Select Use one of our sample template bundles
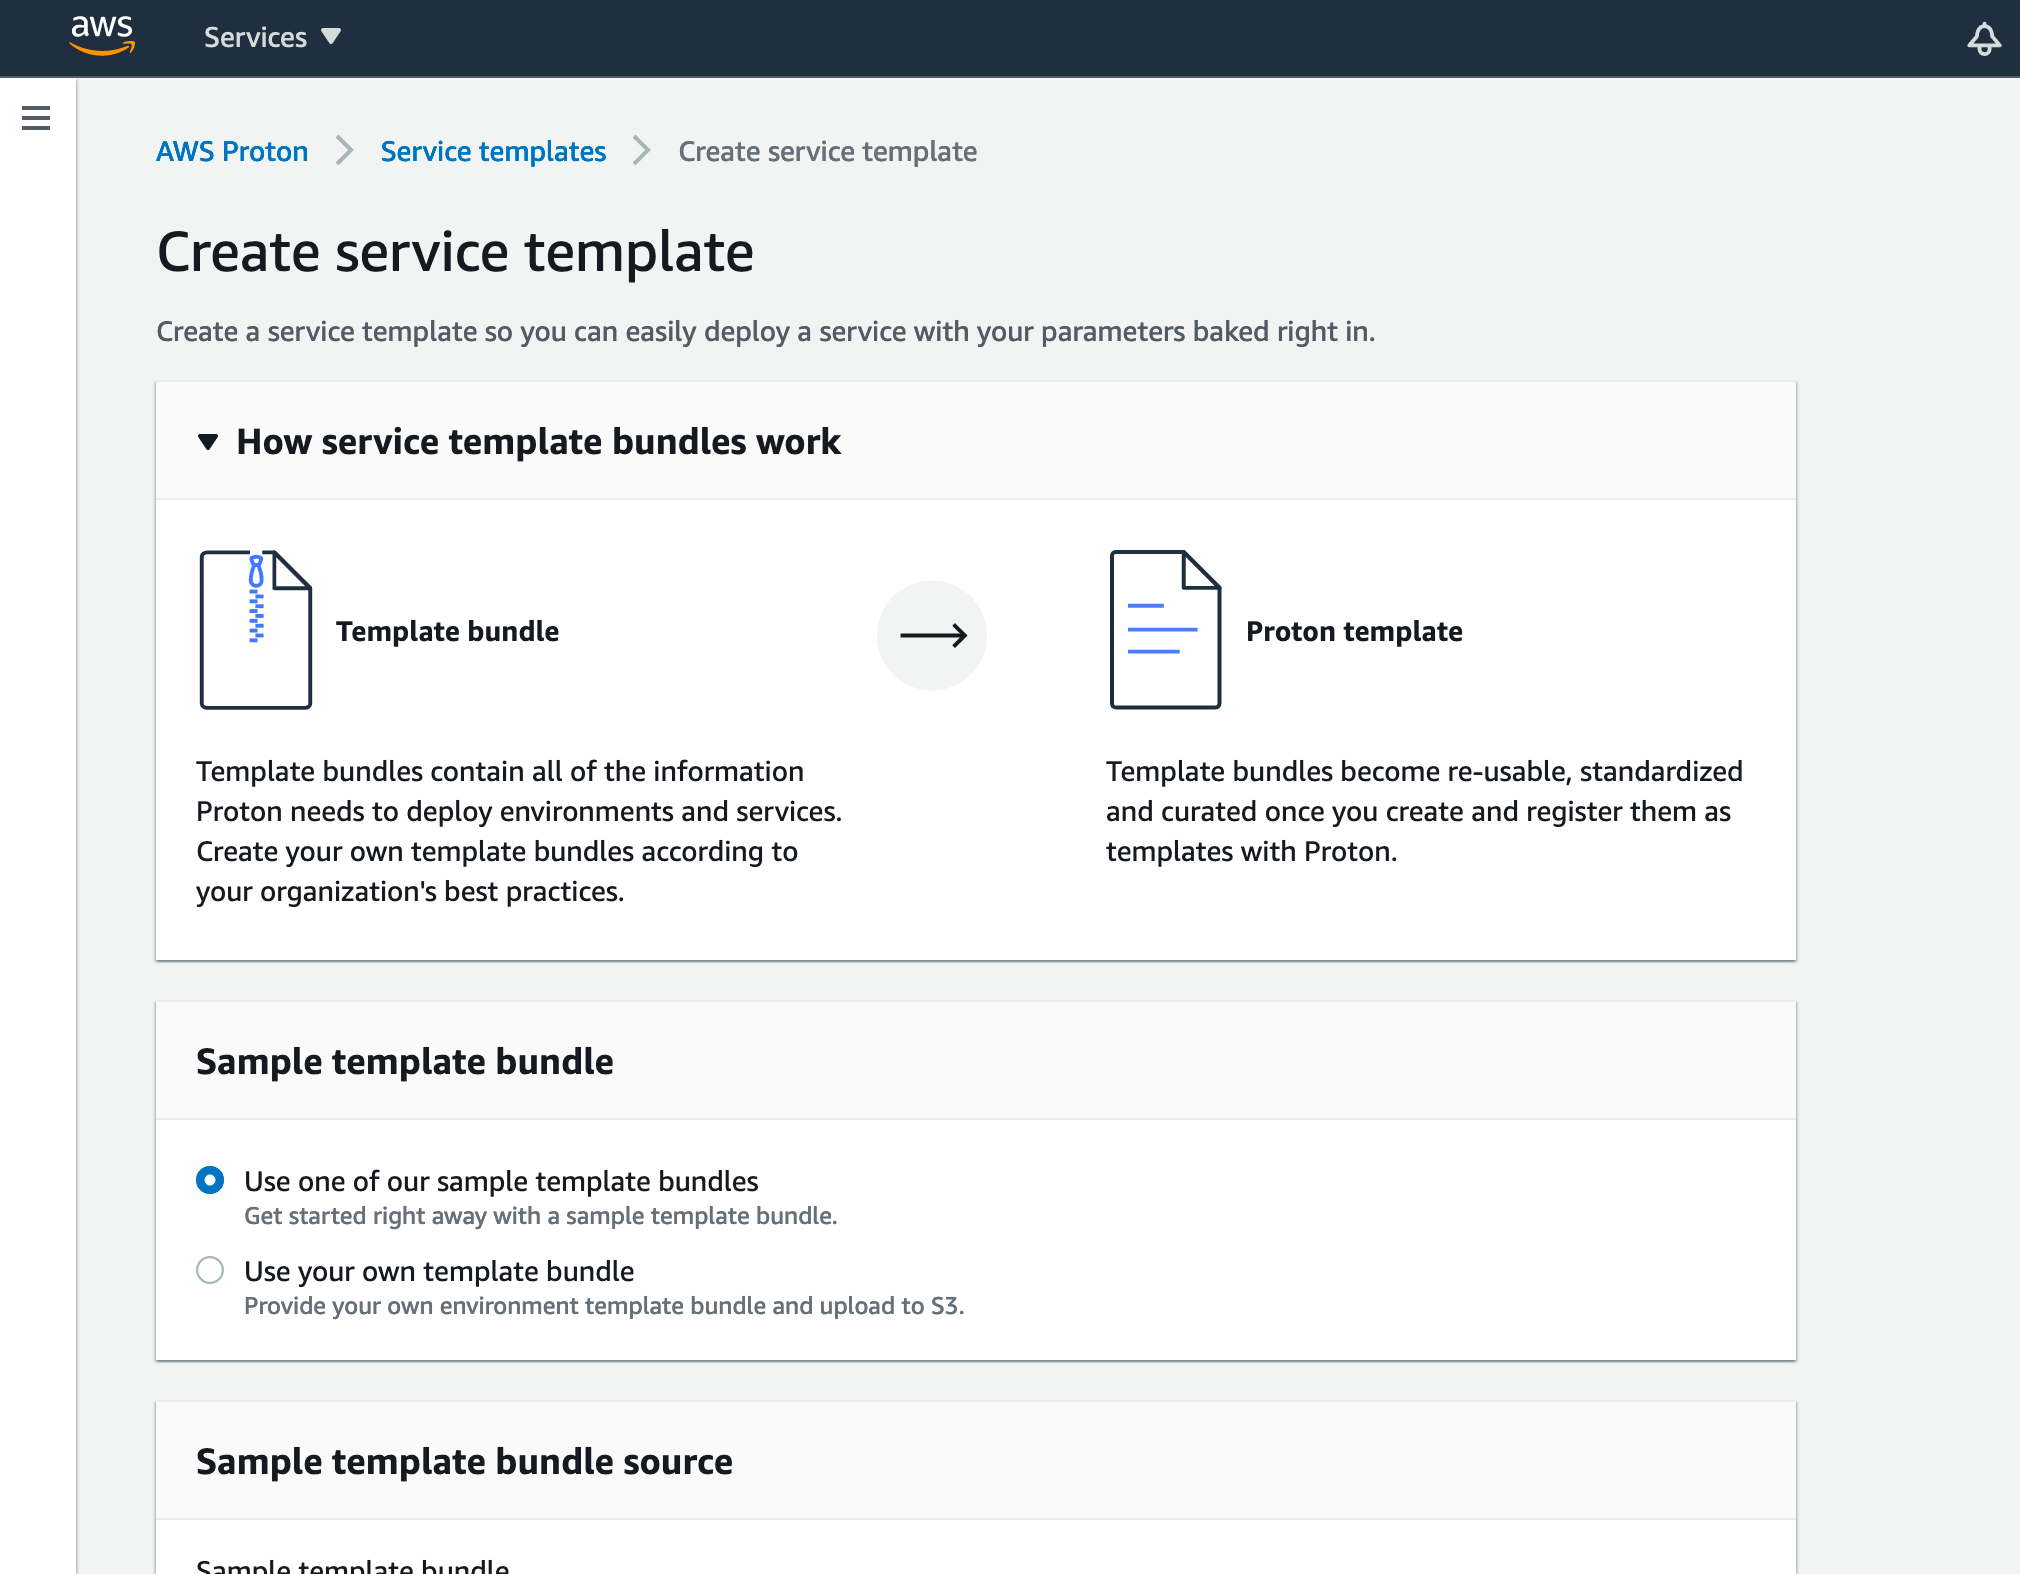Viewport: 2020px width, 1574px height. click(x=210, y=1181)
